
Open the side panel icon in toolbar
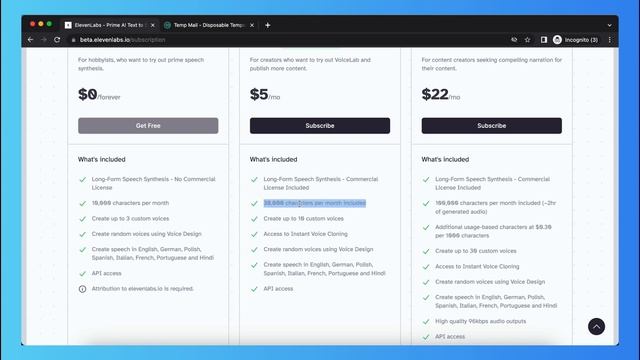tap(544, 40)
